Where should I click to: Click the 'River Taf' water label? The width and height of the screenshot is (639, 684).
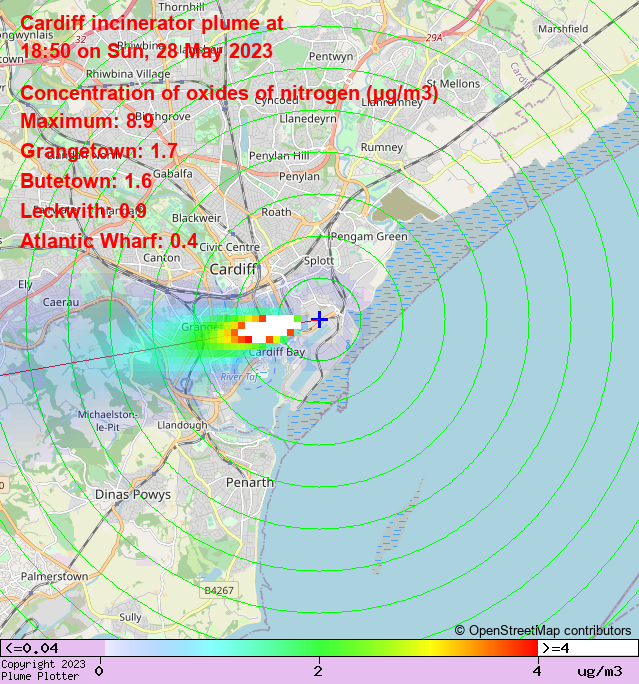239,377
